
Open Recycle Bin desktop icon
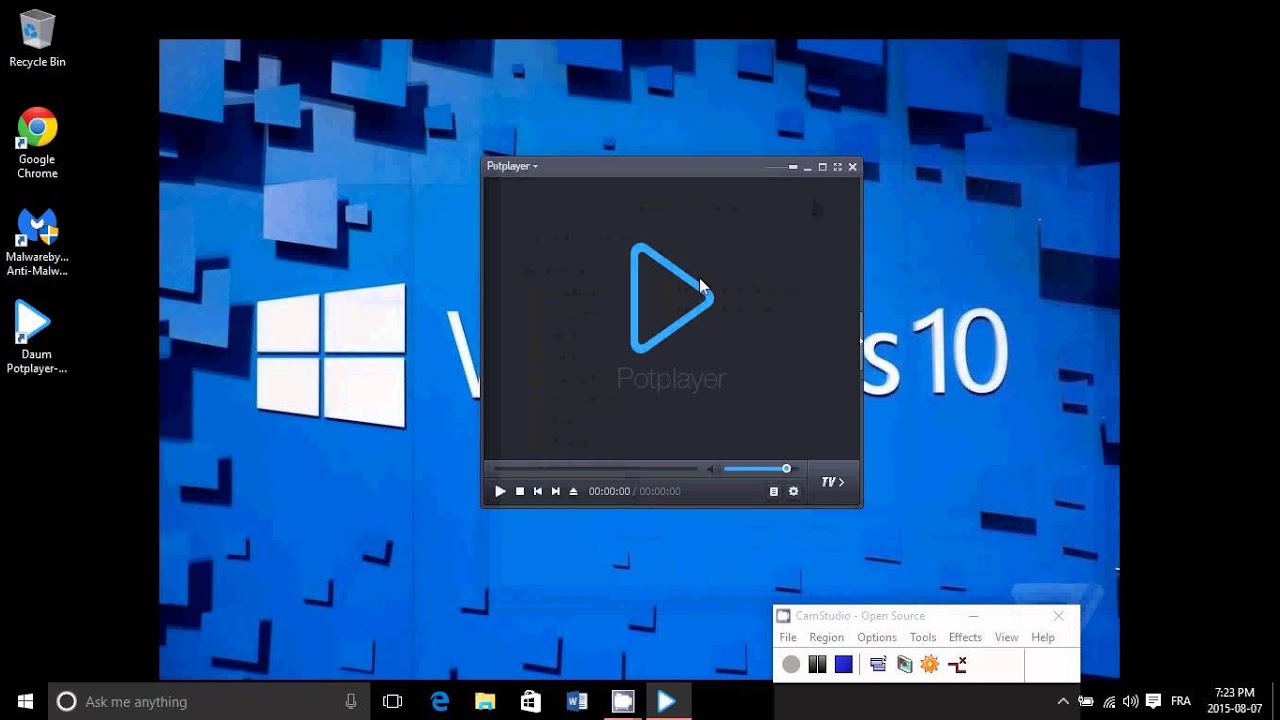pos(37,39)
